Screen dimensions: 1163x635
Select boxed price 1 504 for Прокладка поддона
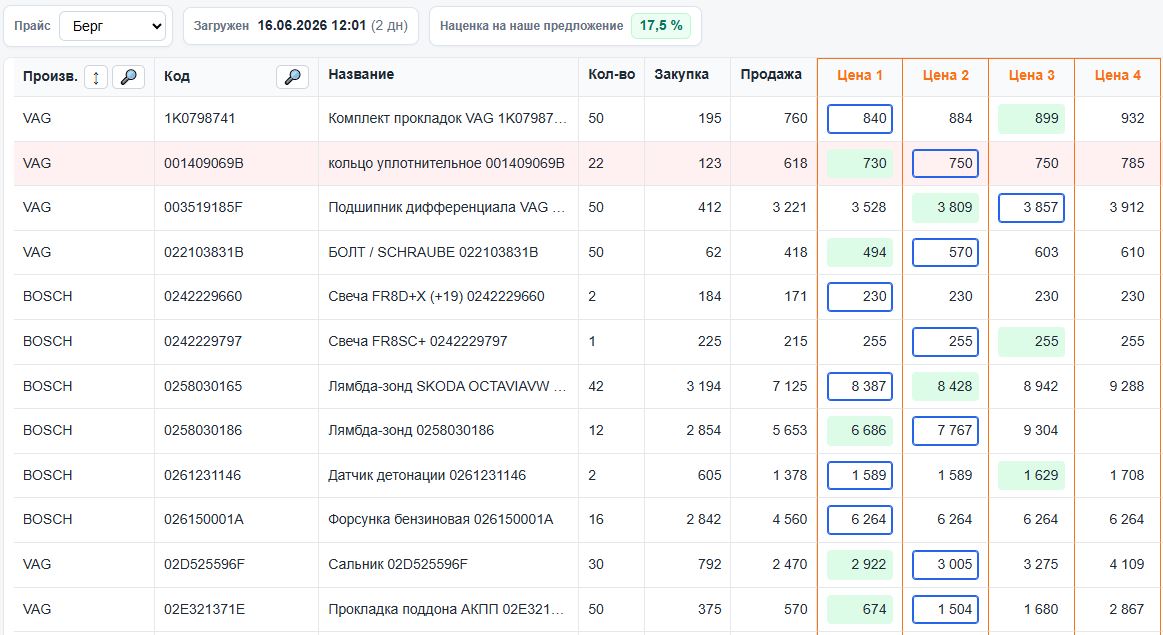coord(946,609)
